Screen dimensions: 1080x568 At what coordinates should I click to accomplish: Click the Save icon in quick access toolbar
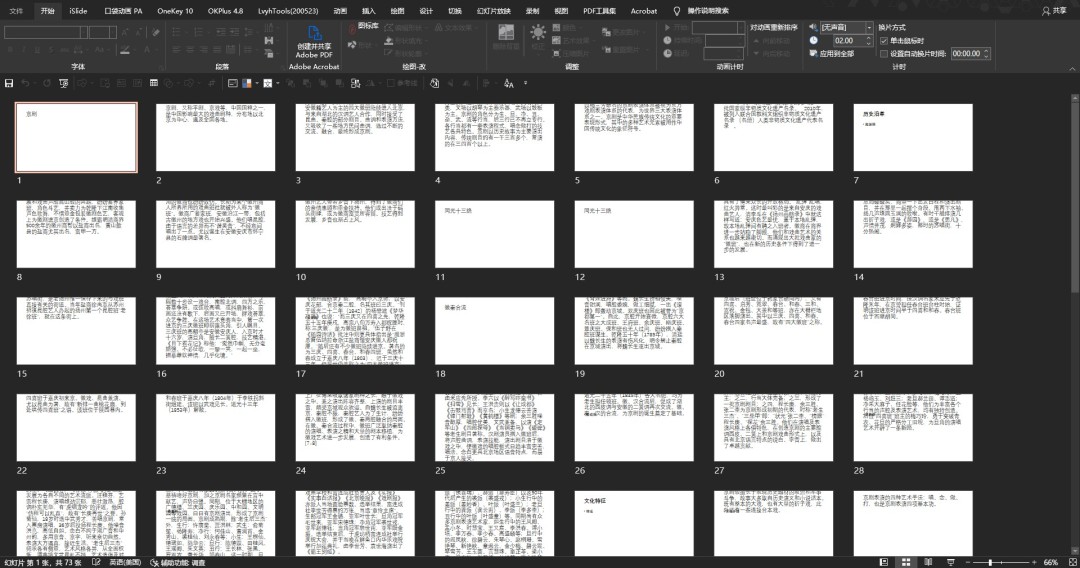click(9, 83)
